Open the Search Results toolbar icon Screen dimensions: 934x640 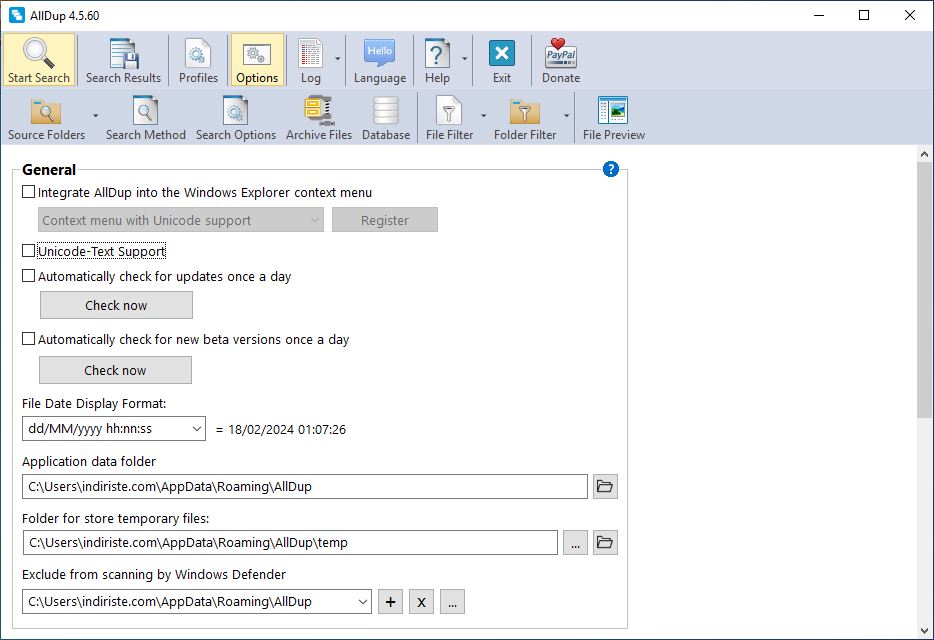123,54
